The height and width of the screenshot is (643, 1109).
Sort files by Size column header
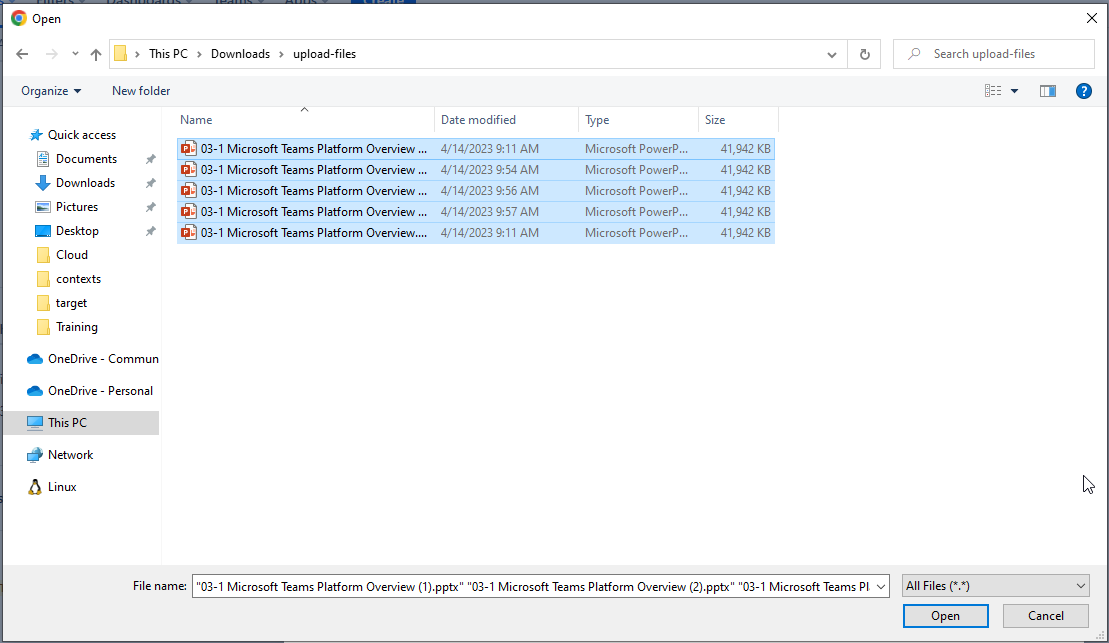pos(715,120)
